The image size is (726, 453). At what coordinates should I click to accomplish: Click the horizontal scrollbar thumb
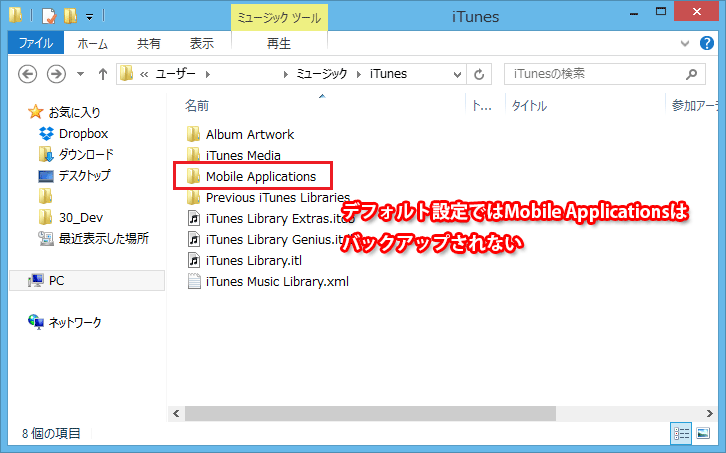click(x=370, y=413)
